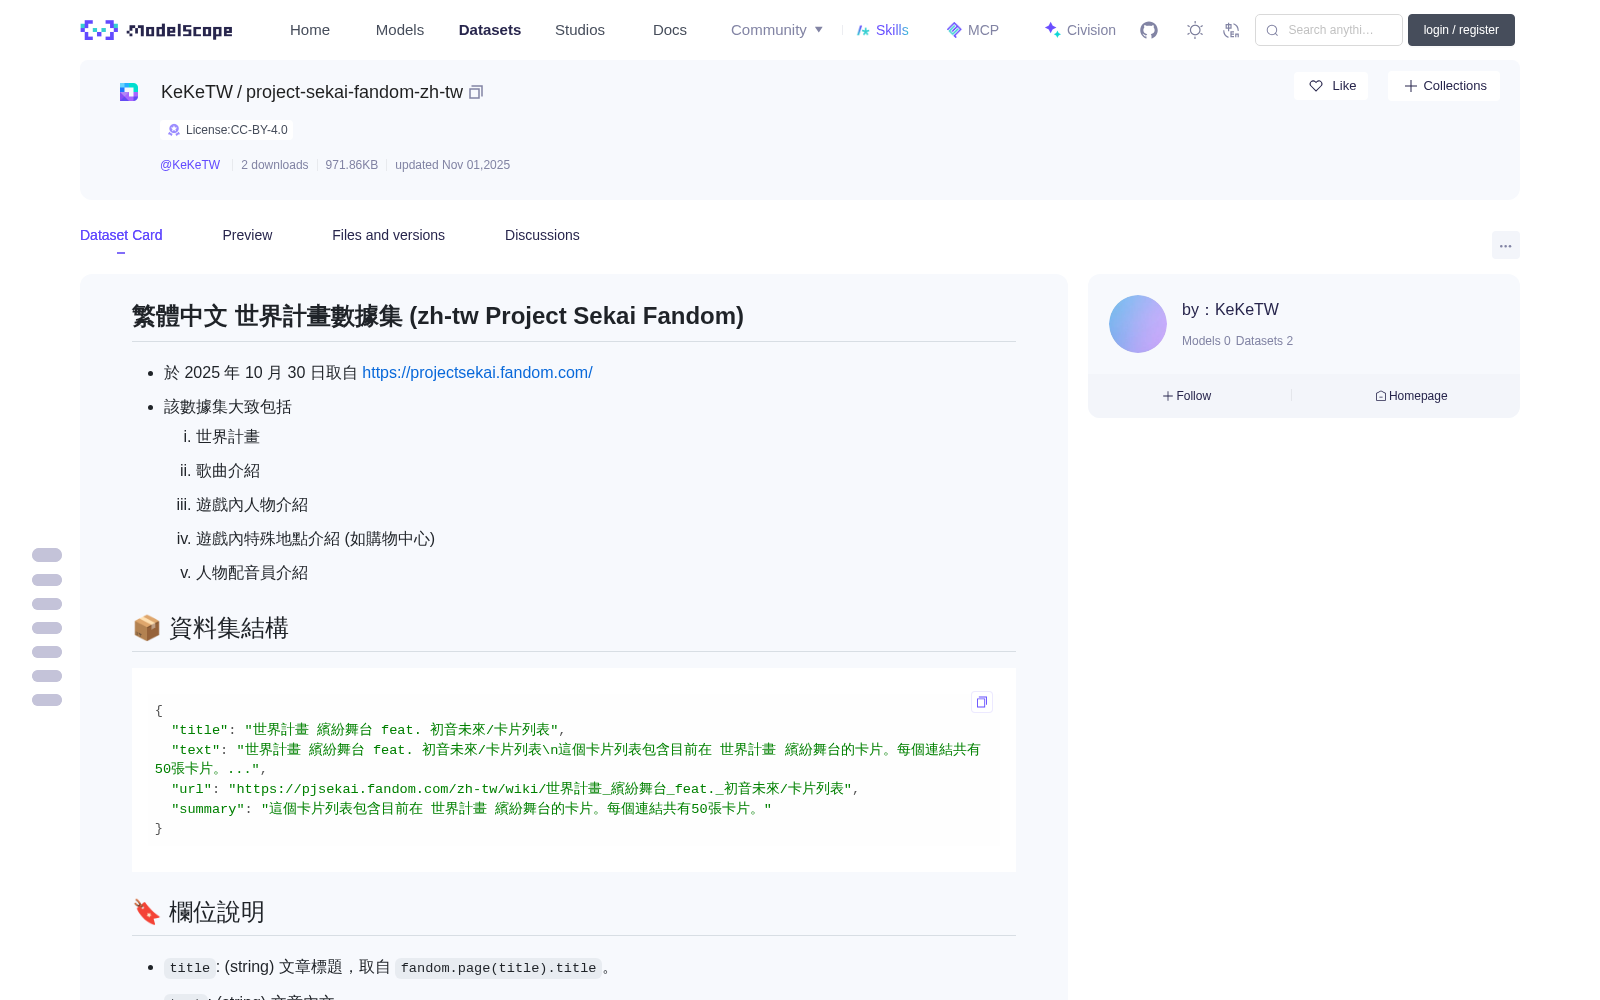Open the Discussions tab

tap(542, 235)
